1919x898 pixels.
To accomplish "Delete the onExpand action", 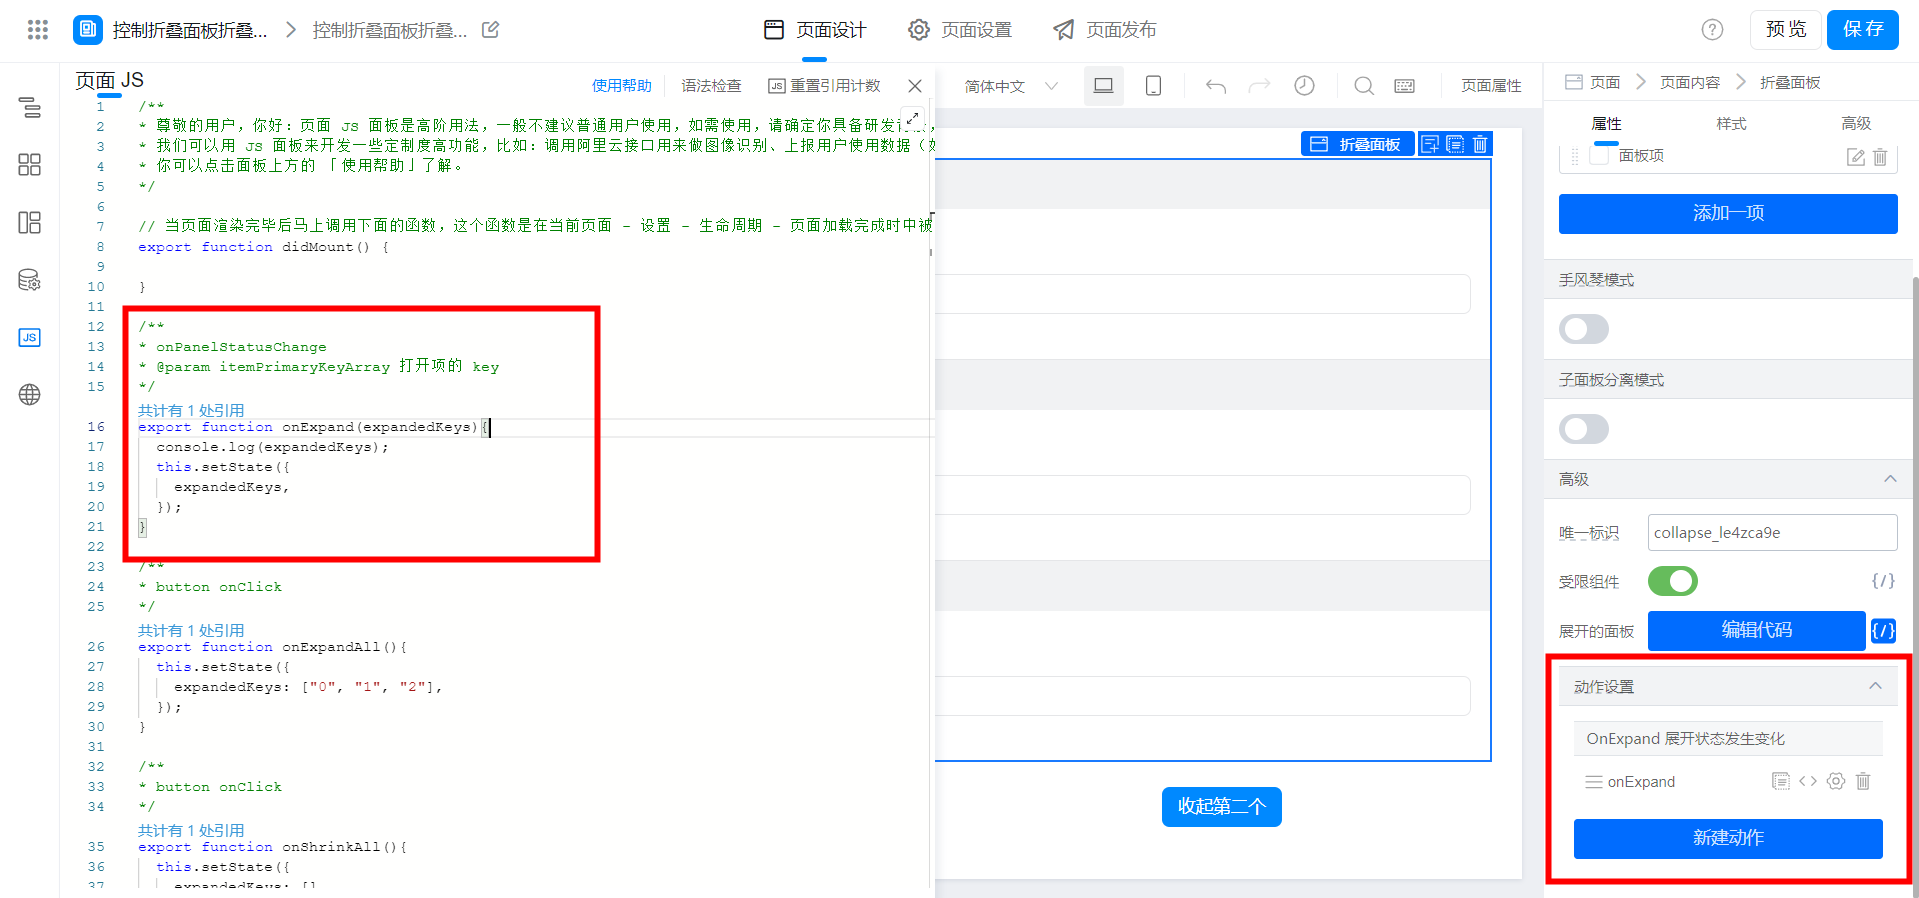I will coord(1863,781).
